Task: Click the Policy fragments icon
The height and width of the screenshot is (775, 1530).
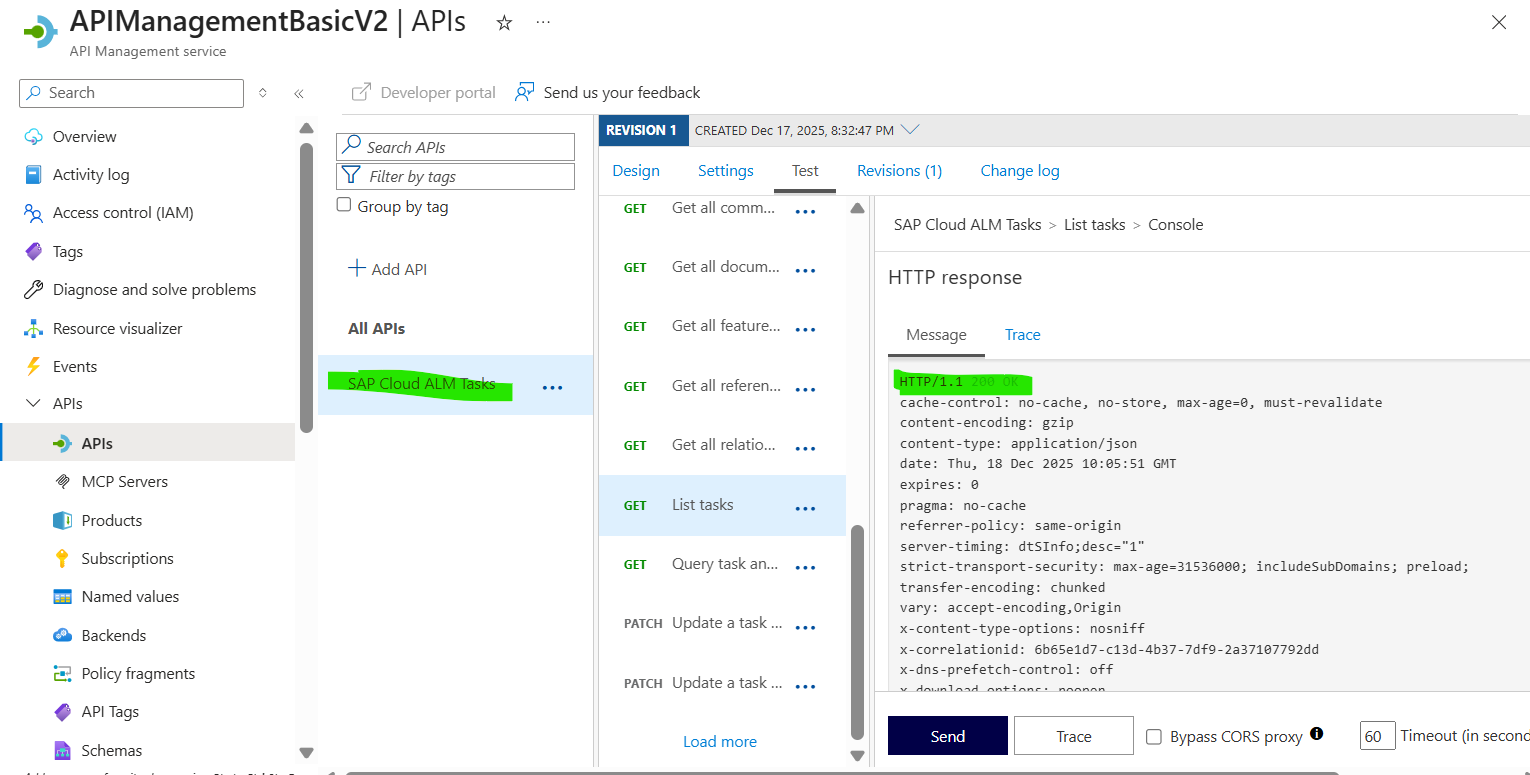Action: [x=63, y=674]
